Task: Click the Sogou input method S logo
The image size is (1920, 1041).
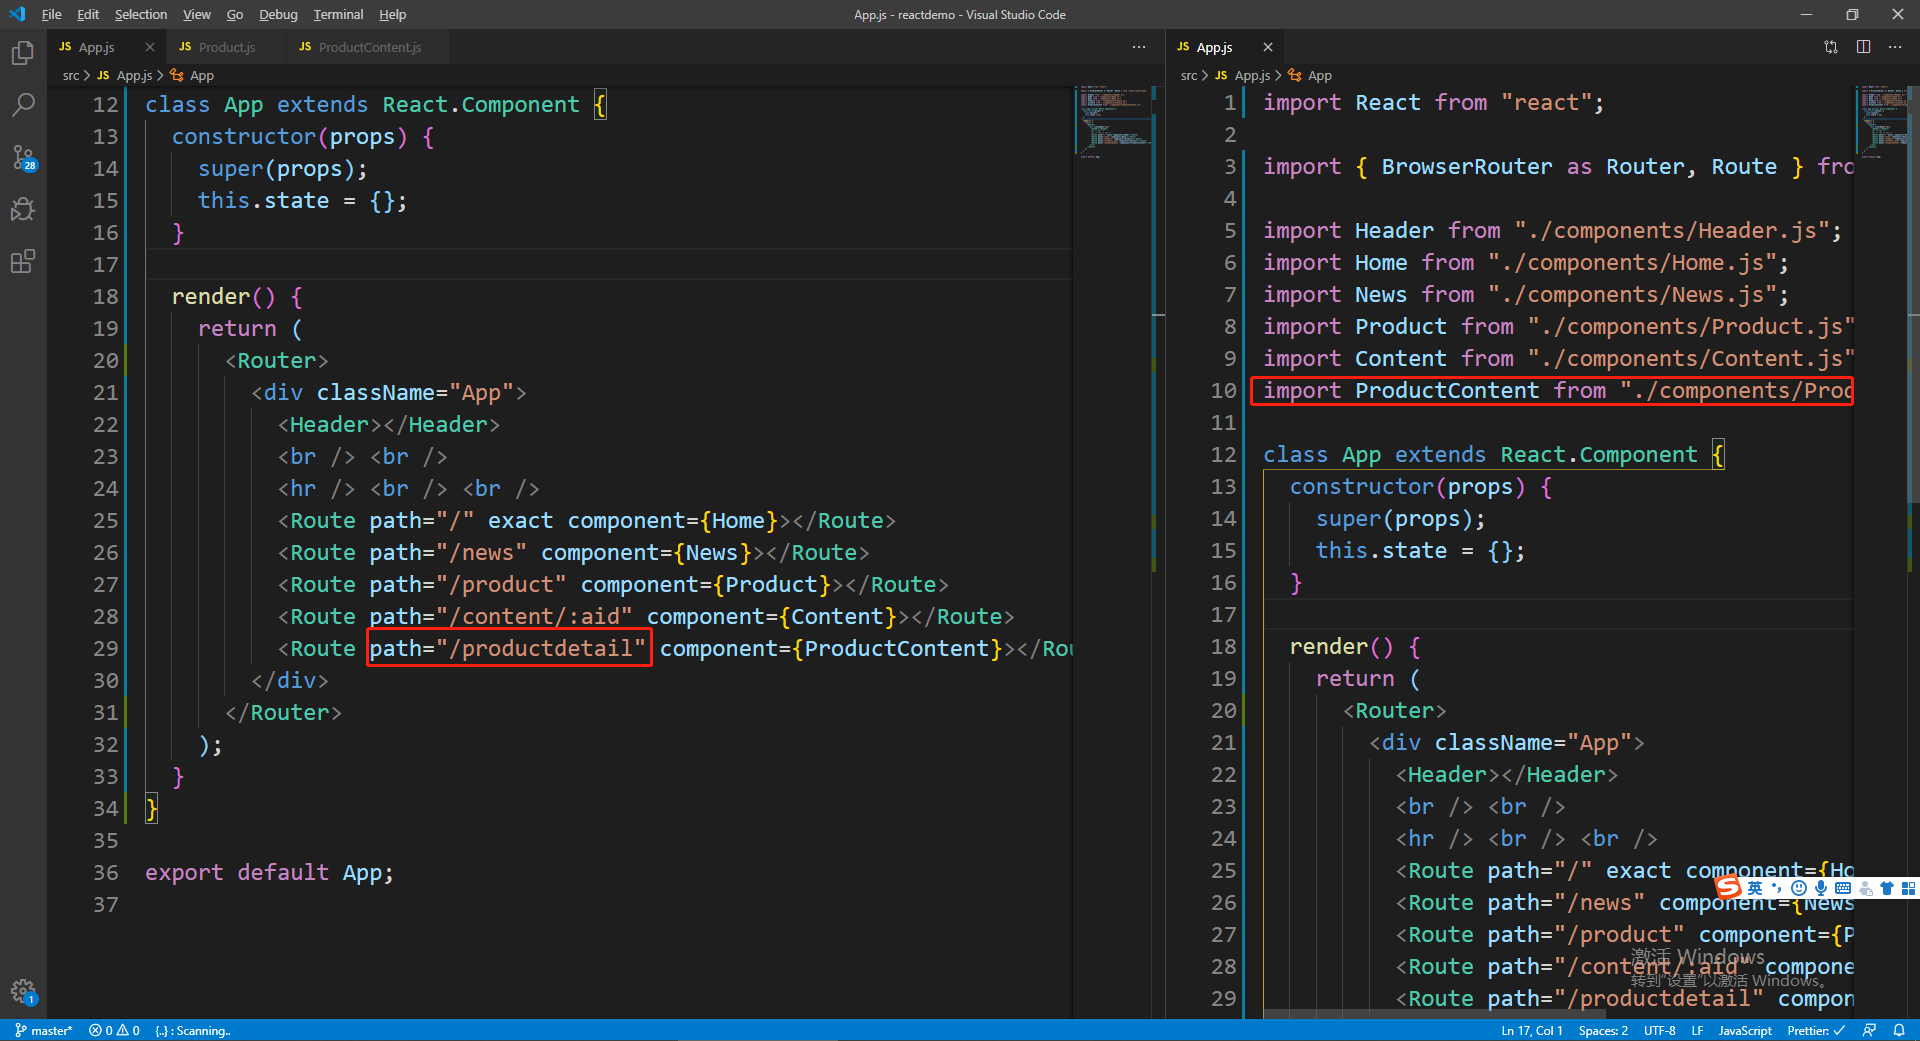Action: [x=1729, y=888]
